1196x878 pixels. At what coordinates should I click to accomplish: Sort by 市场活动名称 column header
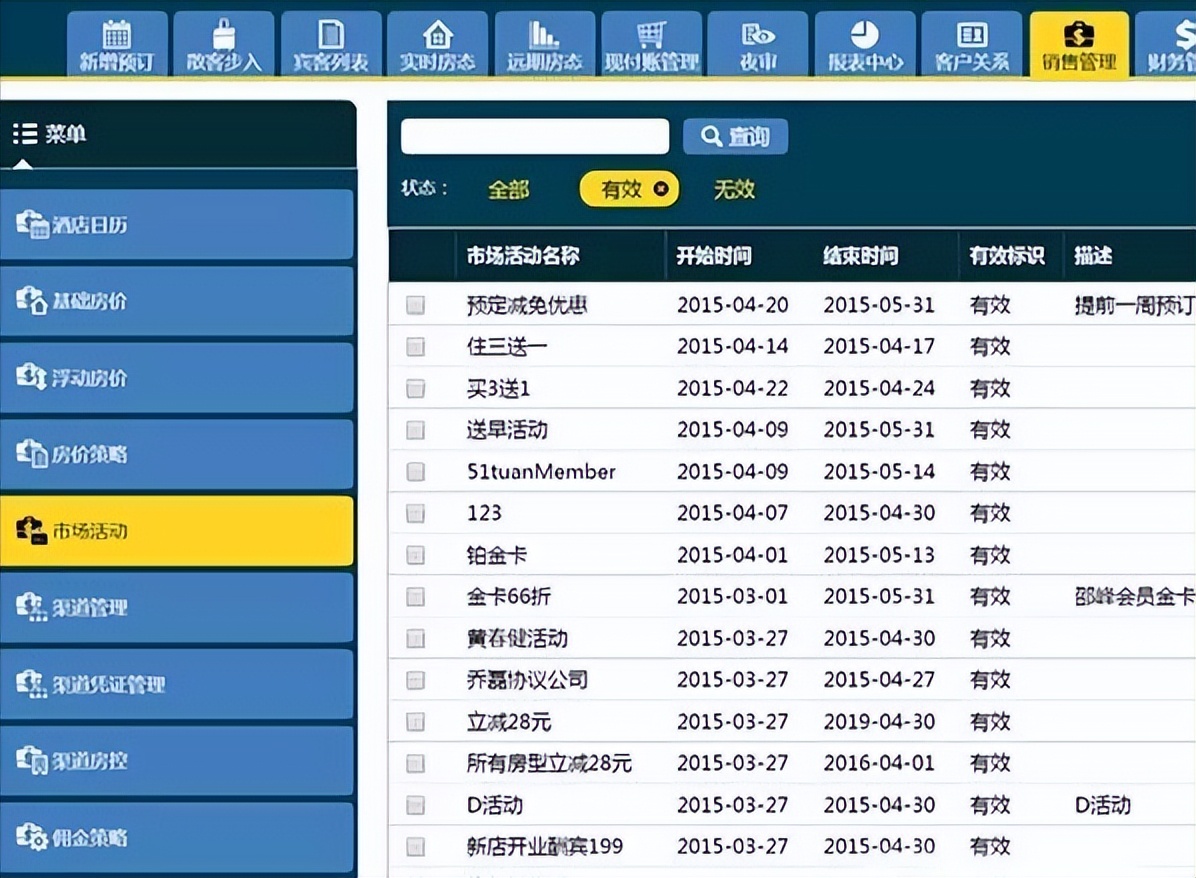tap(523, 256)
